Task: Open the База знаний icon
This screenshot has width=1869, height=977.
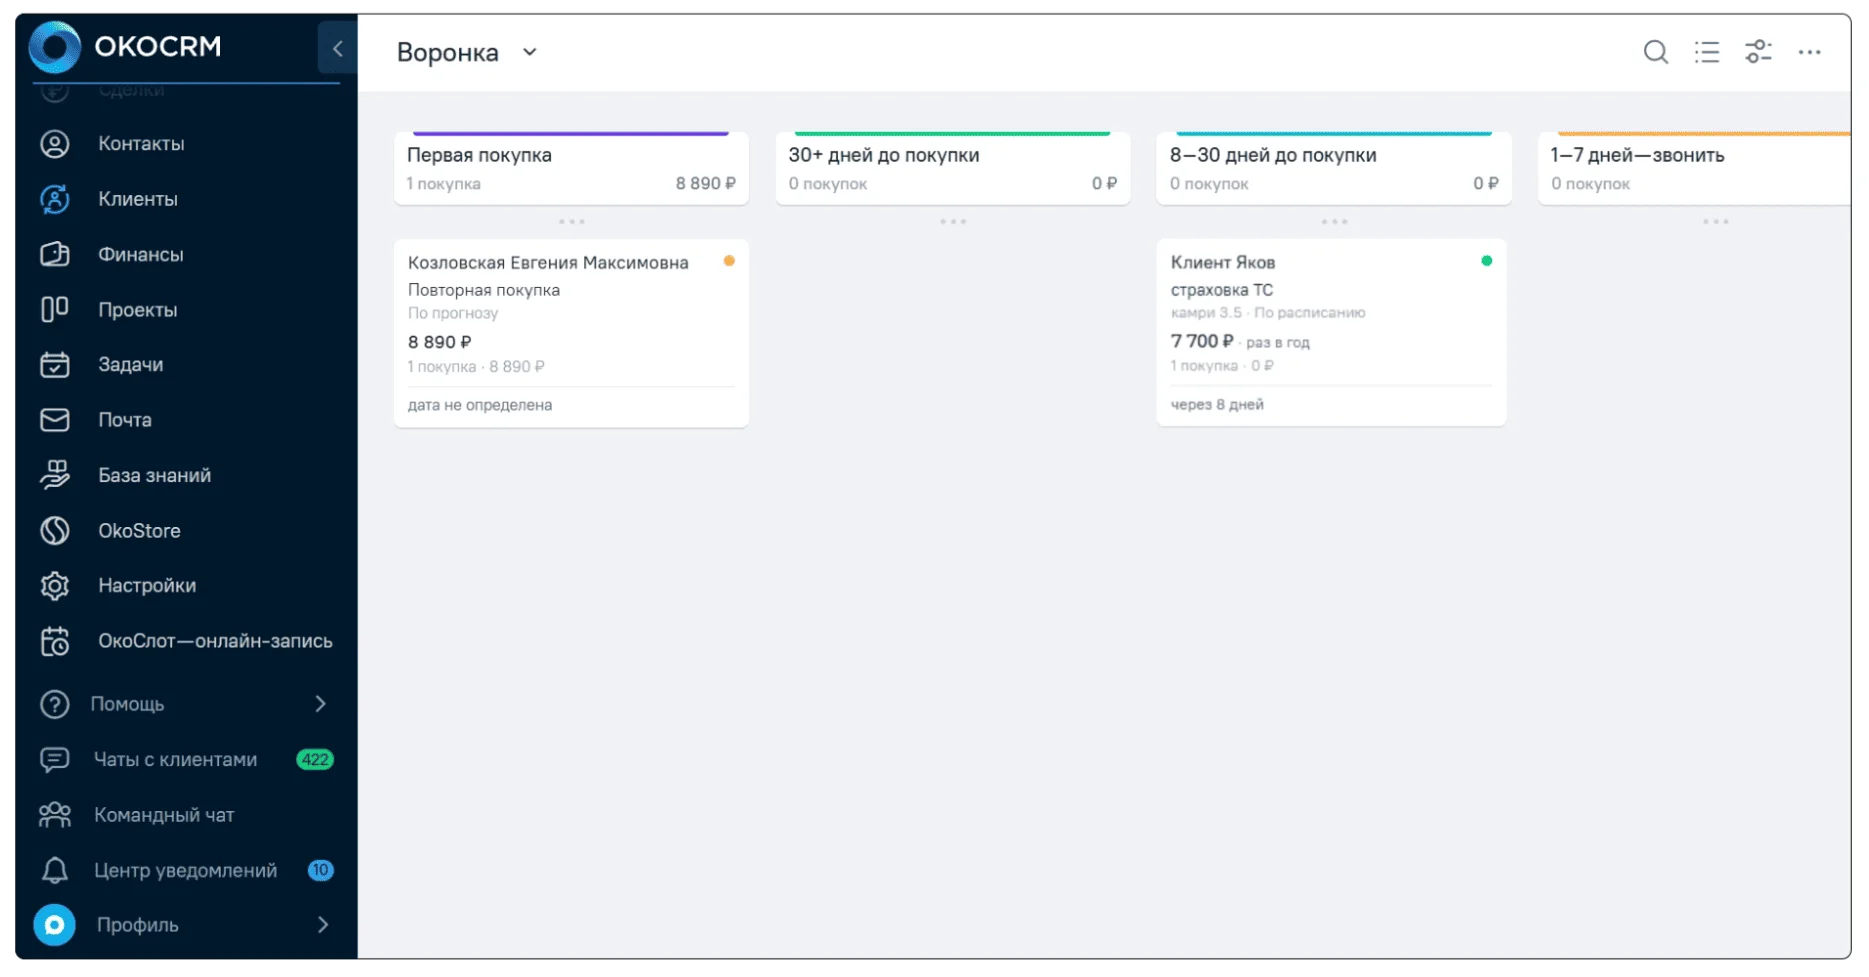Action: click(55, 475)
